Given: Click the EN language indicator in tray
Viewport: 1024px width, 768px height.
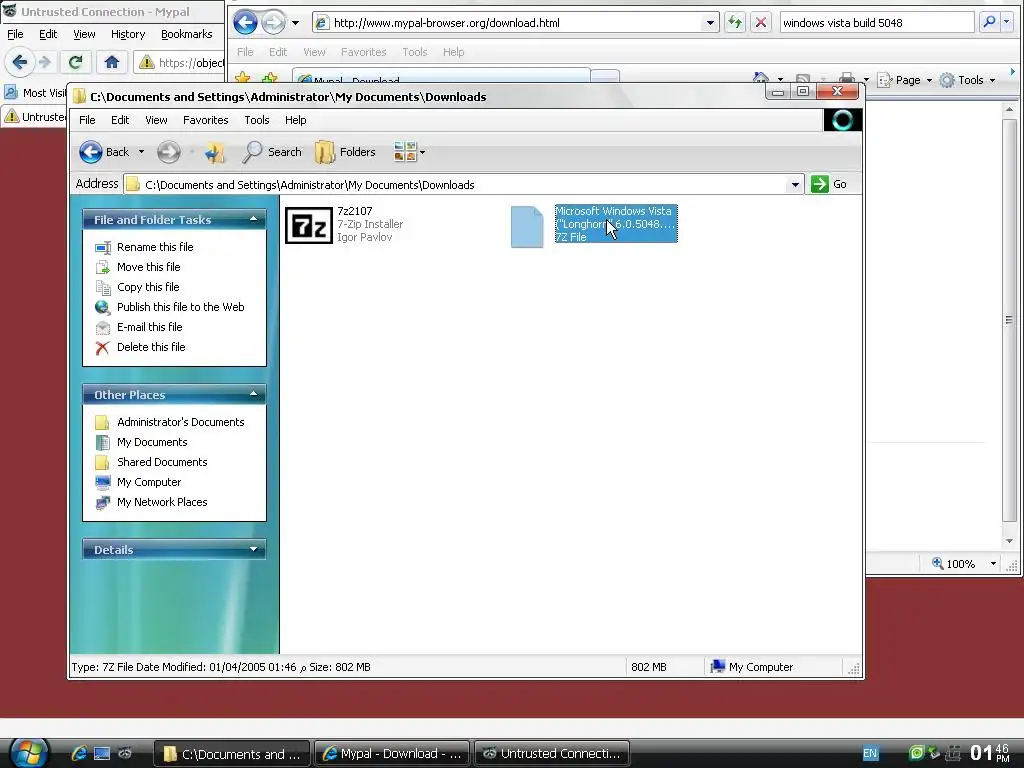Looking at the screenshot, I should 870,754.
